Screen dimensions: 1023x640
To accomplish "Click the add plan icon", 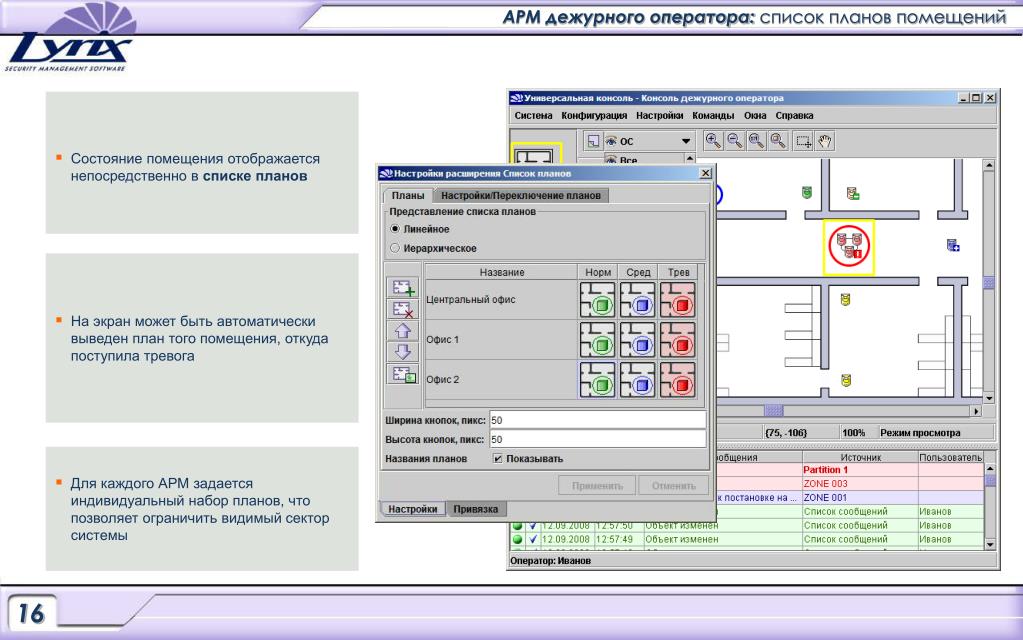I will tap(403, 288).
